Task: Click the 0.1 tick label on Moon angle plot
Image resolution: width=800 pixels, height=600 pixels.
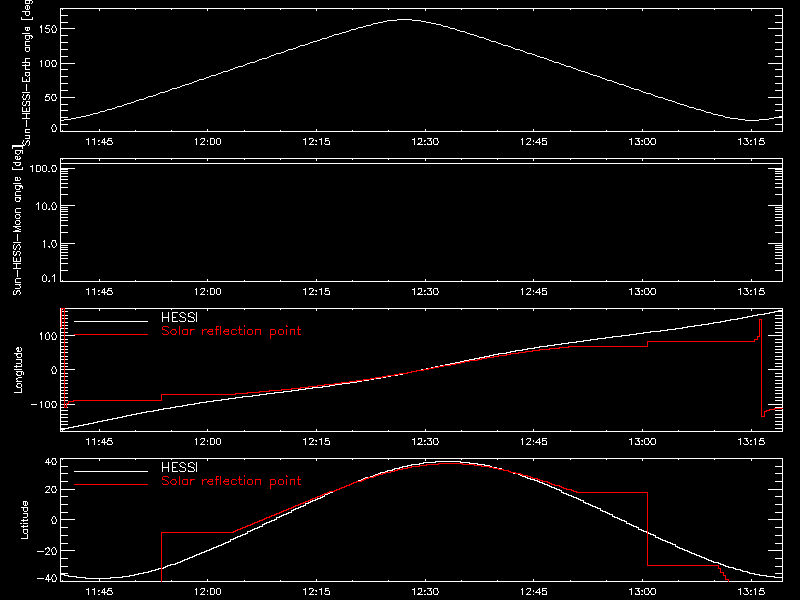Action: point(49,278)
